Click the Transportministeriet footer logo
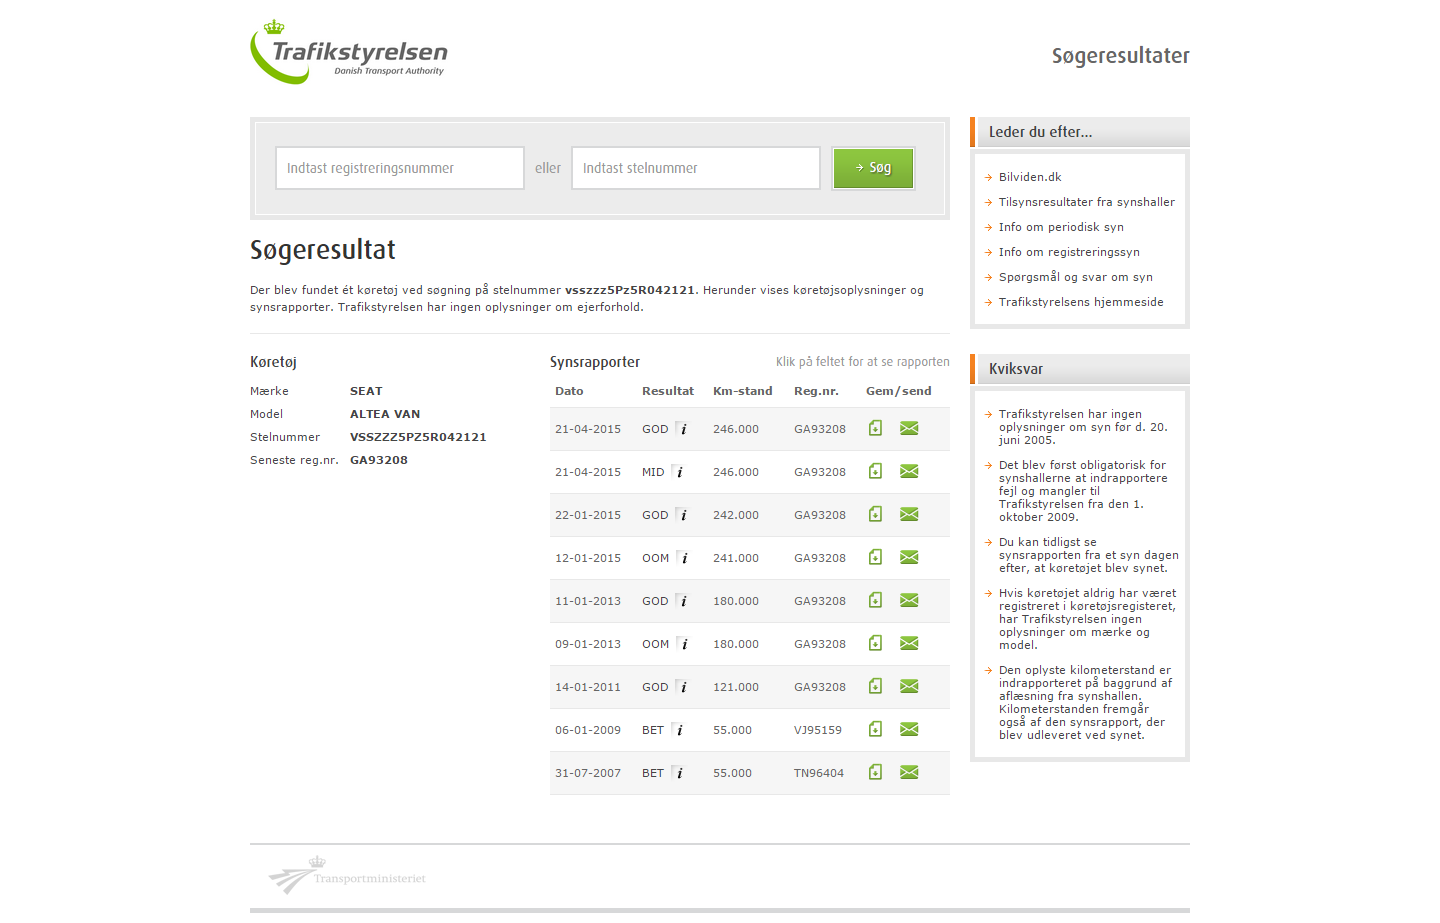The image size is (1440, 923). click(x=347, y=876)
